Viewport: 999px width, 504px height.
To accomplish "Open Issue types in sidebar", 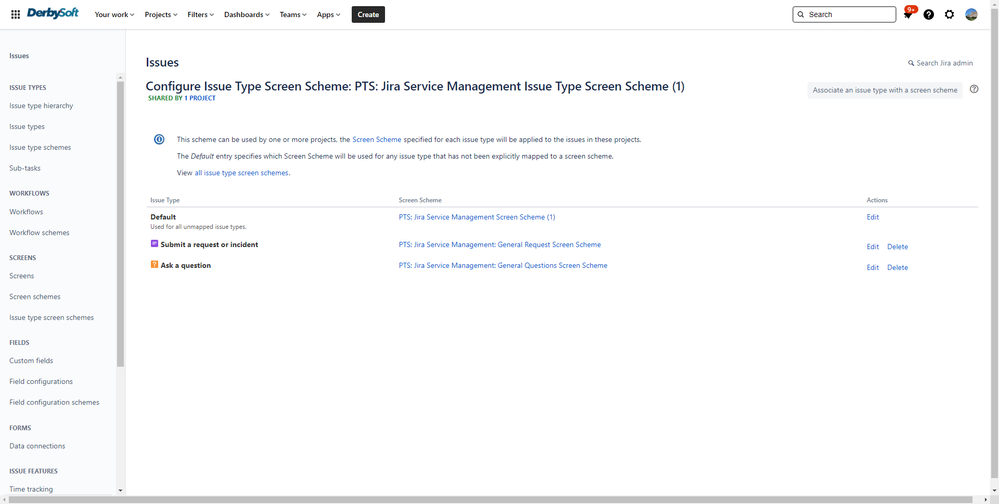I will pyautogui.click(x=27, y=127).
